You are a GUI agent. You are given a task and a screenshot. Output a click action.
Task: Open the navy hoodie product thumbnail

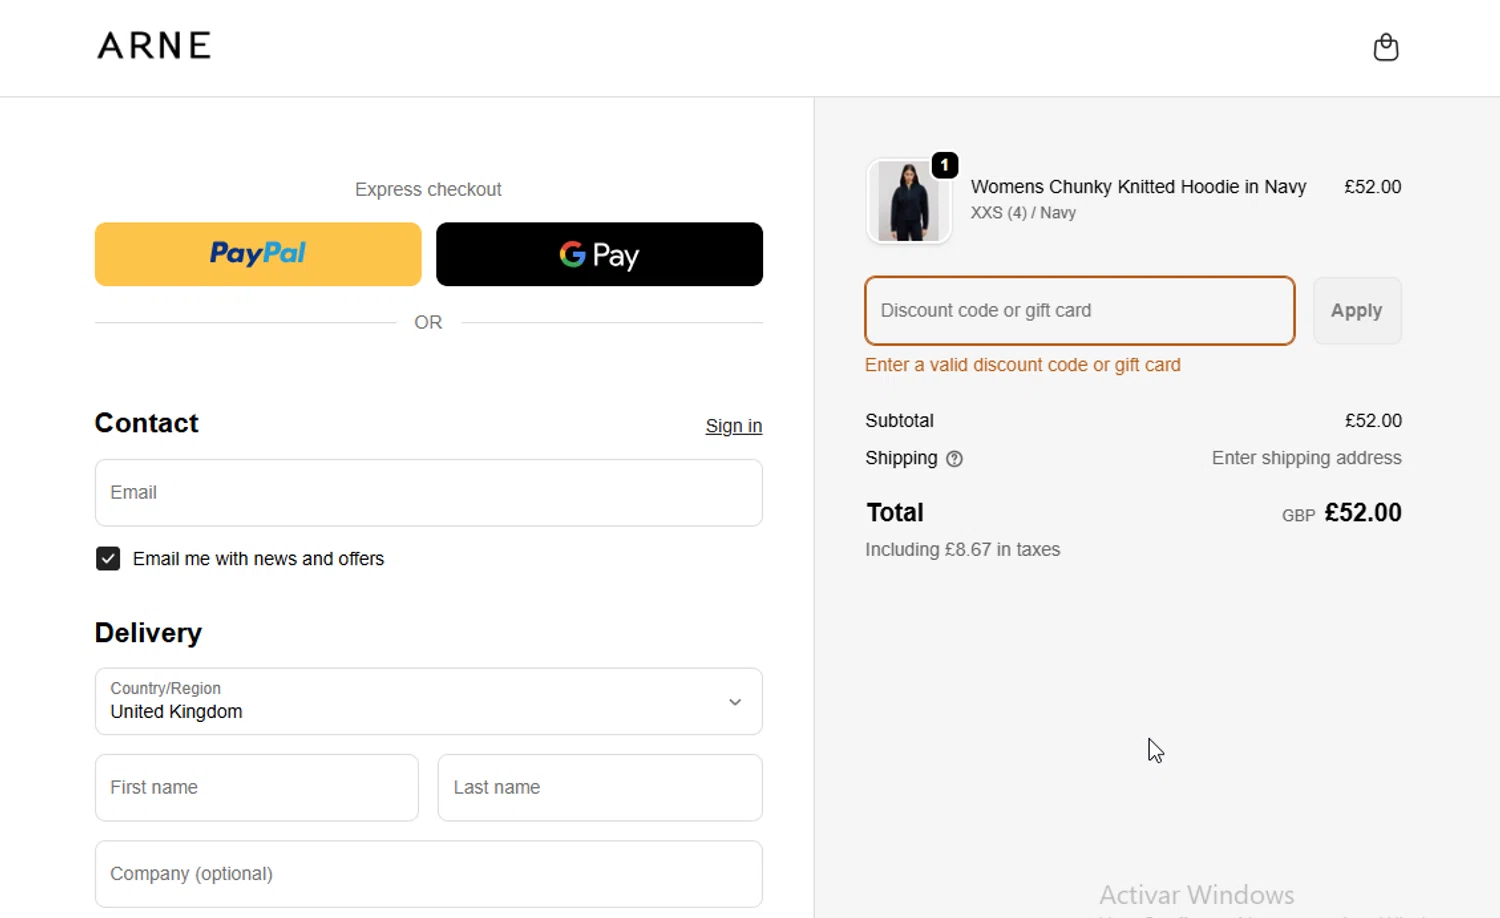[x=908, y=201]
